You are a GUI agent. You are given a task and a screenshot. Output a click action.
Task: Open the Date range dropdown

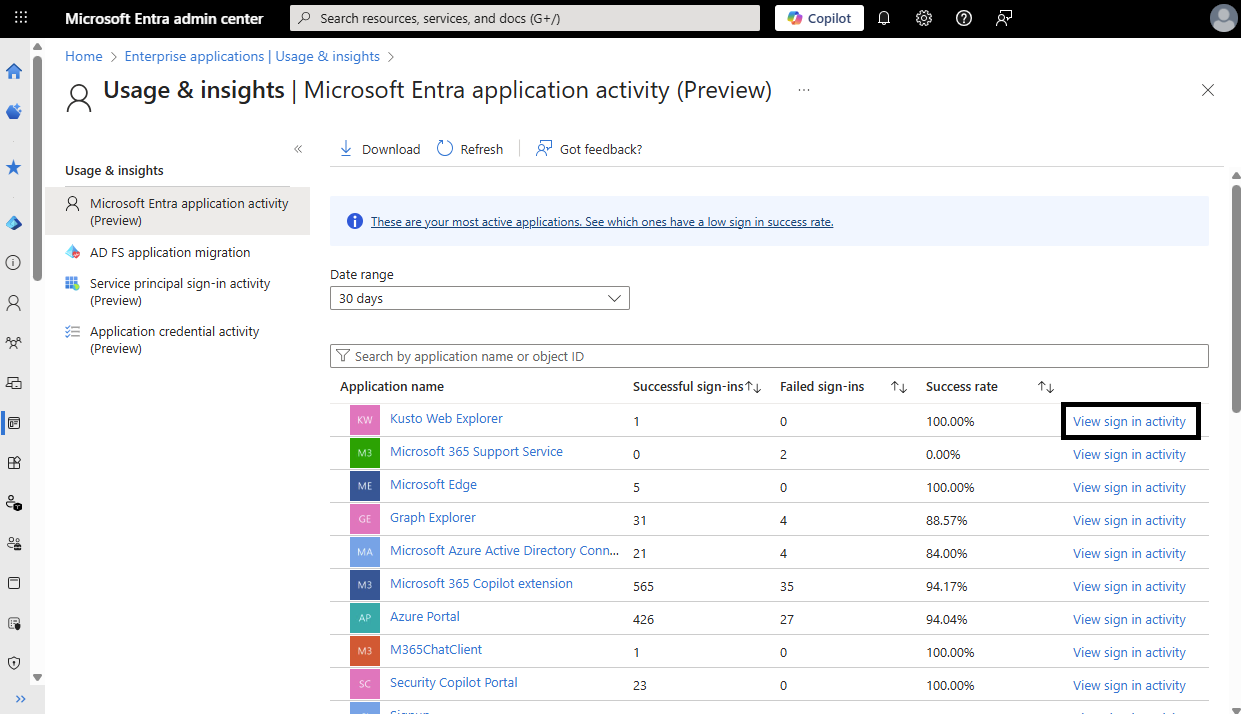[x=480, y=298]
